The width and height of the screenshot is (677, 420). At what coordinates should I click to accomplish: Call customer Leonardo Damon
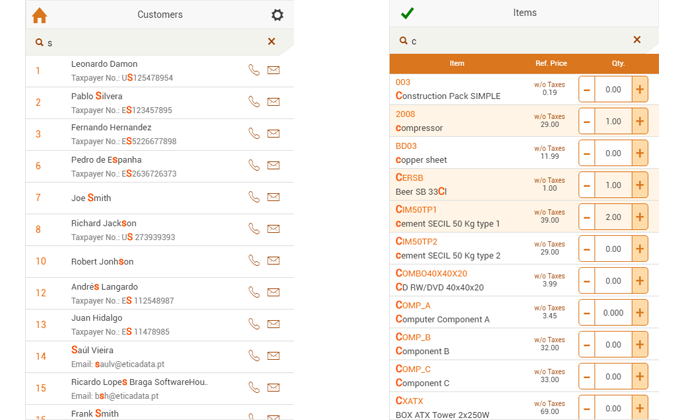click(254, 70)
